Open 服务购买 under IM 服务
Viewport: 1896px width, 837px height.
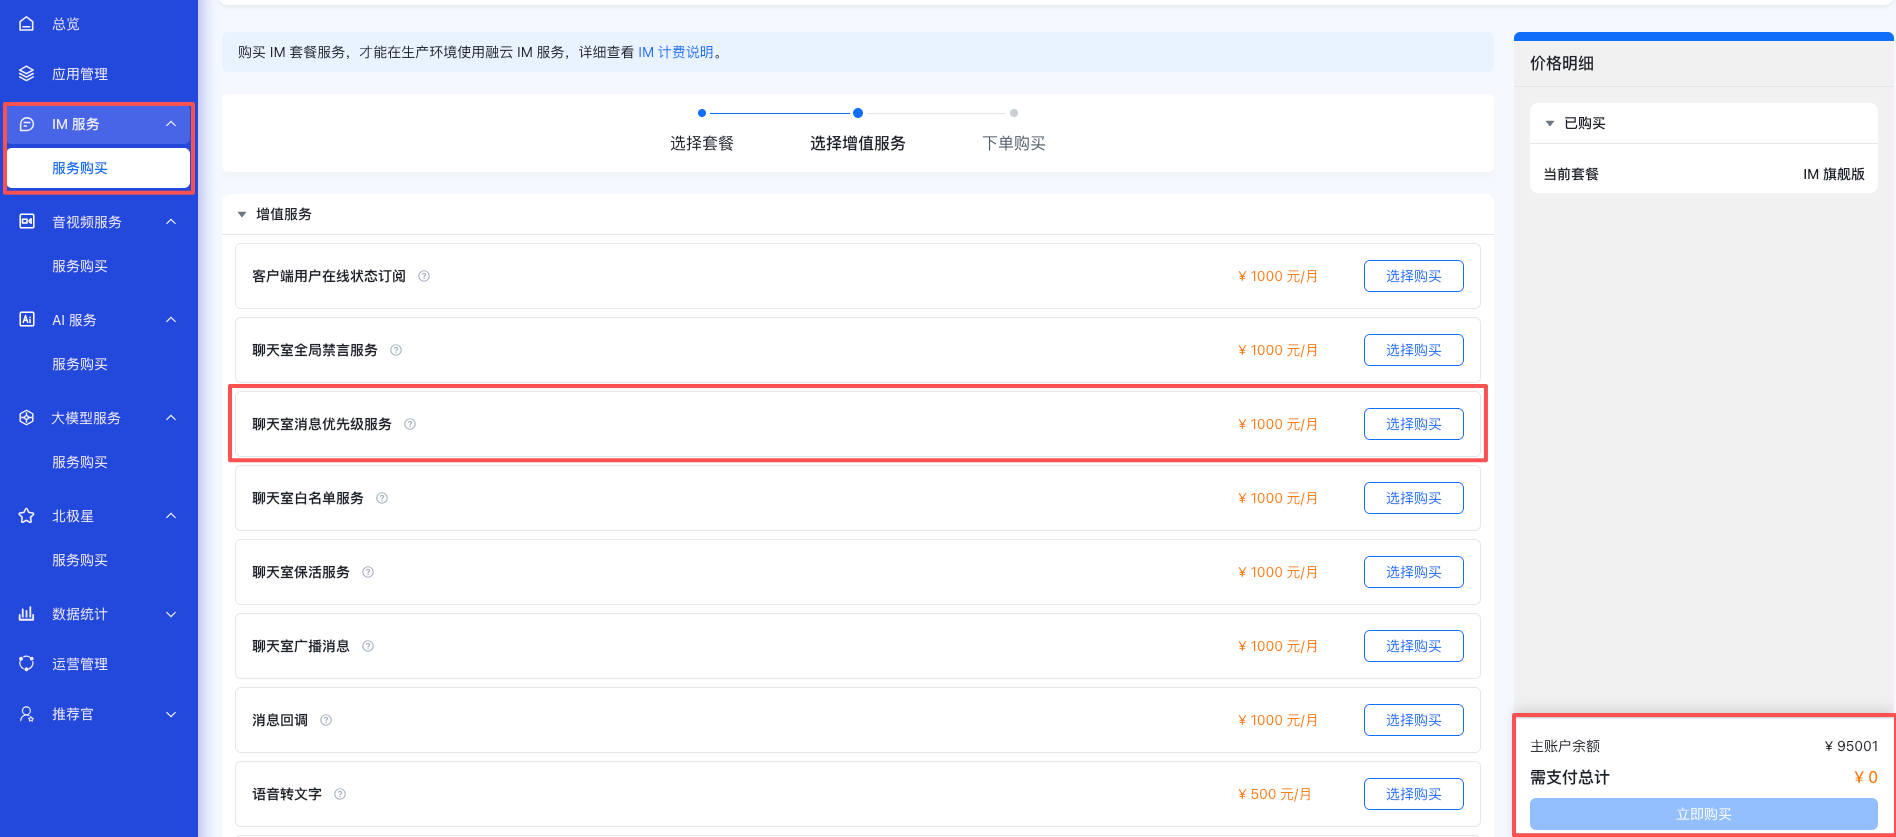click(98, 168)
